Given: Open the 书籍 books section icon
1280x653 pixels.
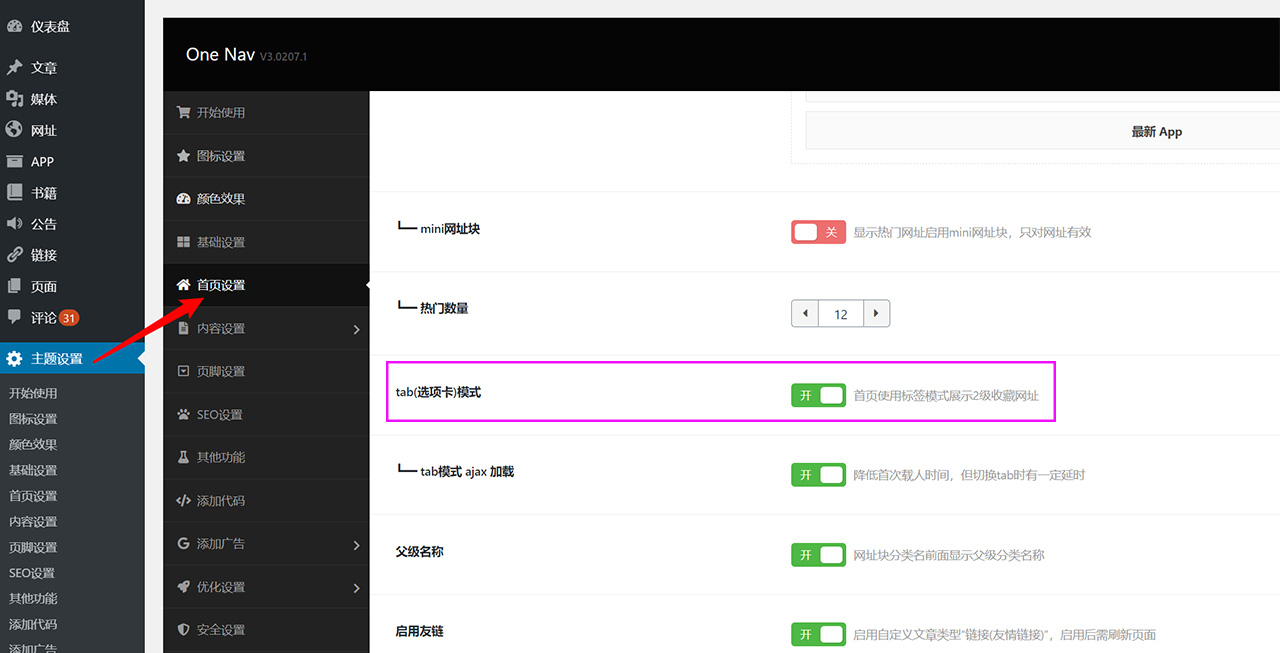Looking at the screenshot, I should (14, 192).
